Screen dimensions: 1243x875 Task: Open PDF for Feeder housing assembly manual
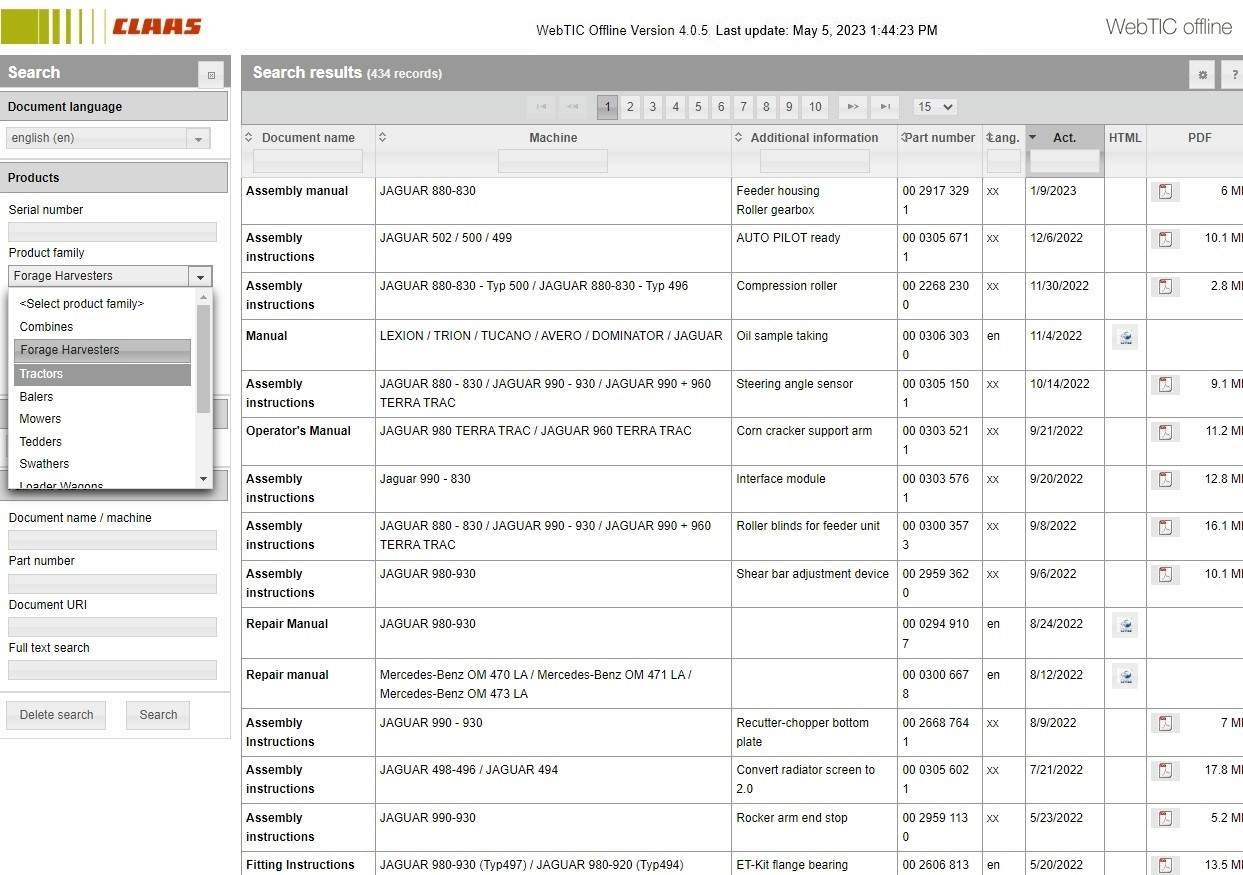(1165, 191)
